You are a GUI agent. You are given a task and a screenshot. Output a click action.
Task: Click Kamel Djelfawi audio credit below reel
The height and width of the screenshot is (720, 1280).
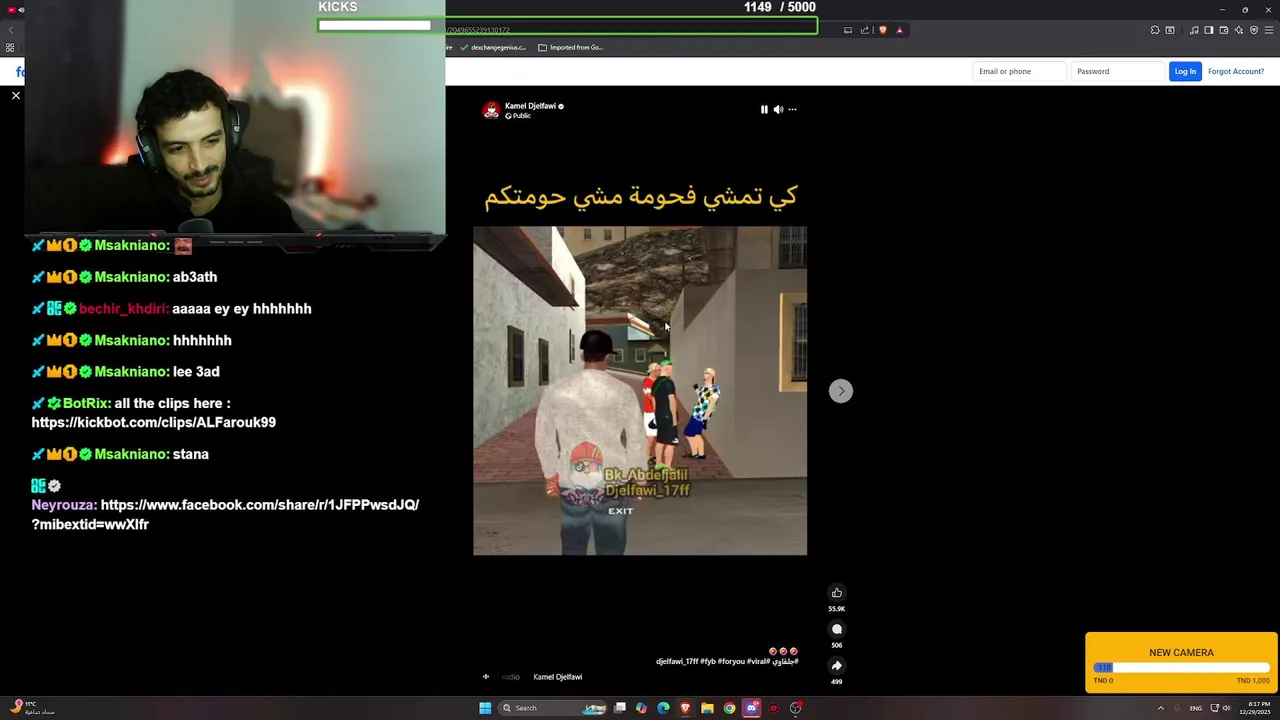(558, 677)
